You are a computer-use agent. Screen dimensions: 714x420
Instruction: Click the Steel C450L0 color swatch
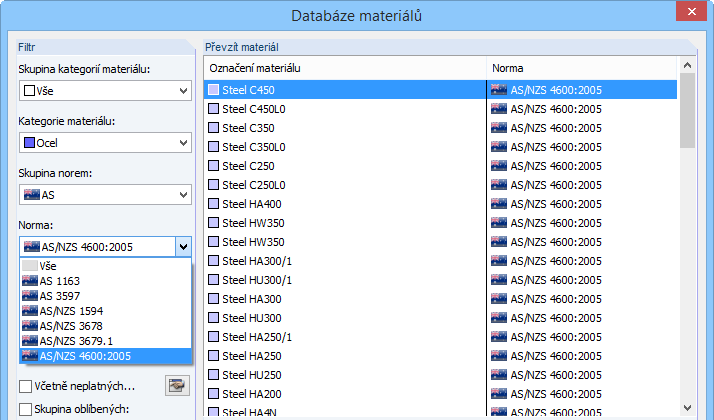coord(213,109)
